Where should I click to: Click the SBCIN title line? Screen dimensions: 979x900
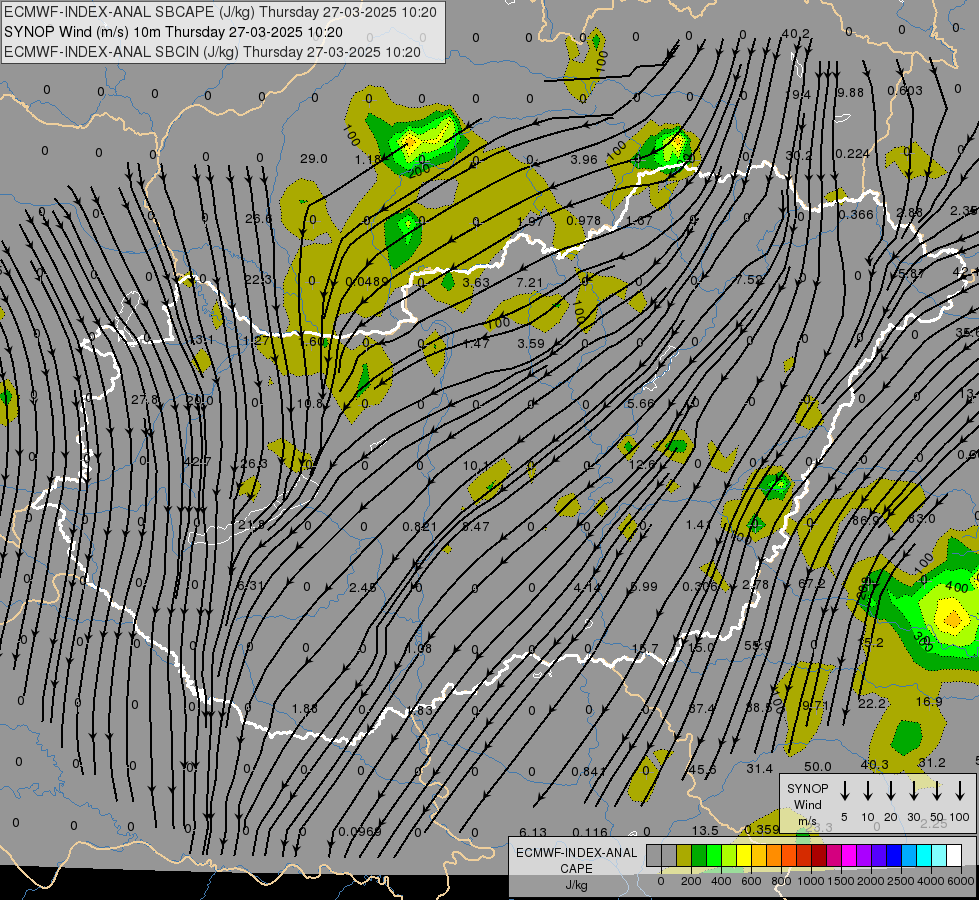[212, 52]
